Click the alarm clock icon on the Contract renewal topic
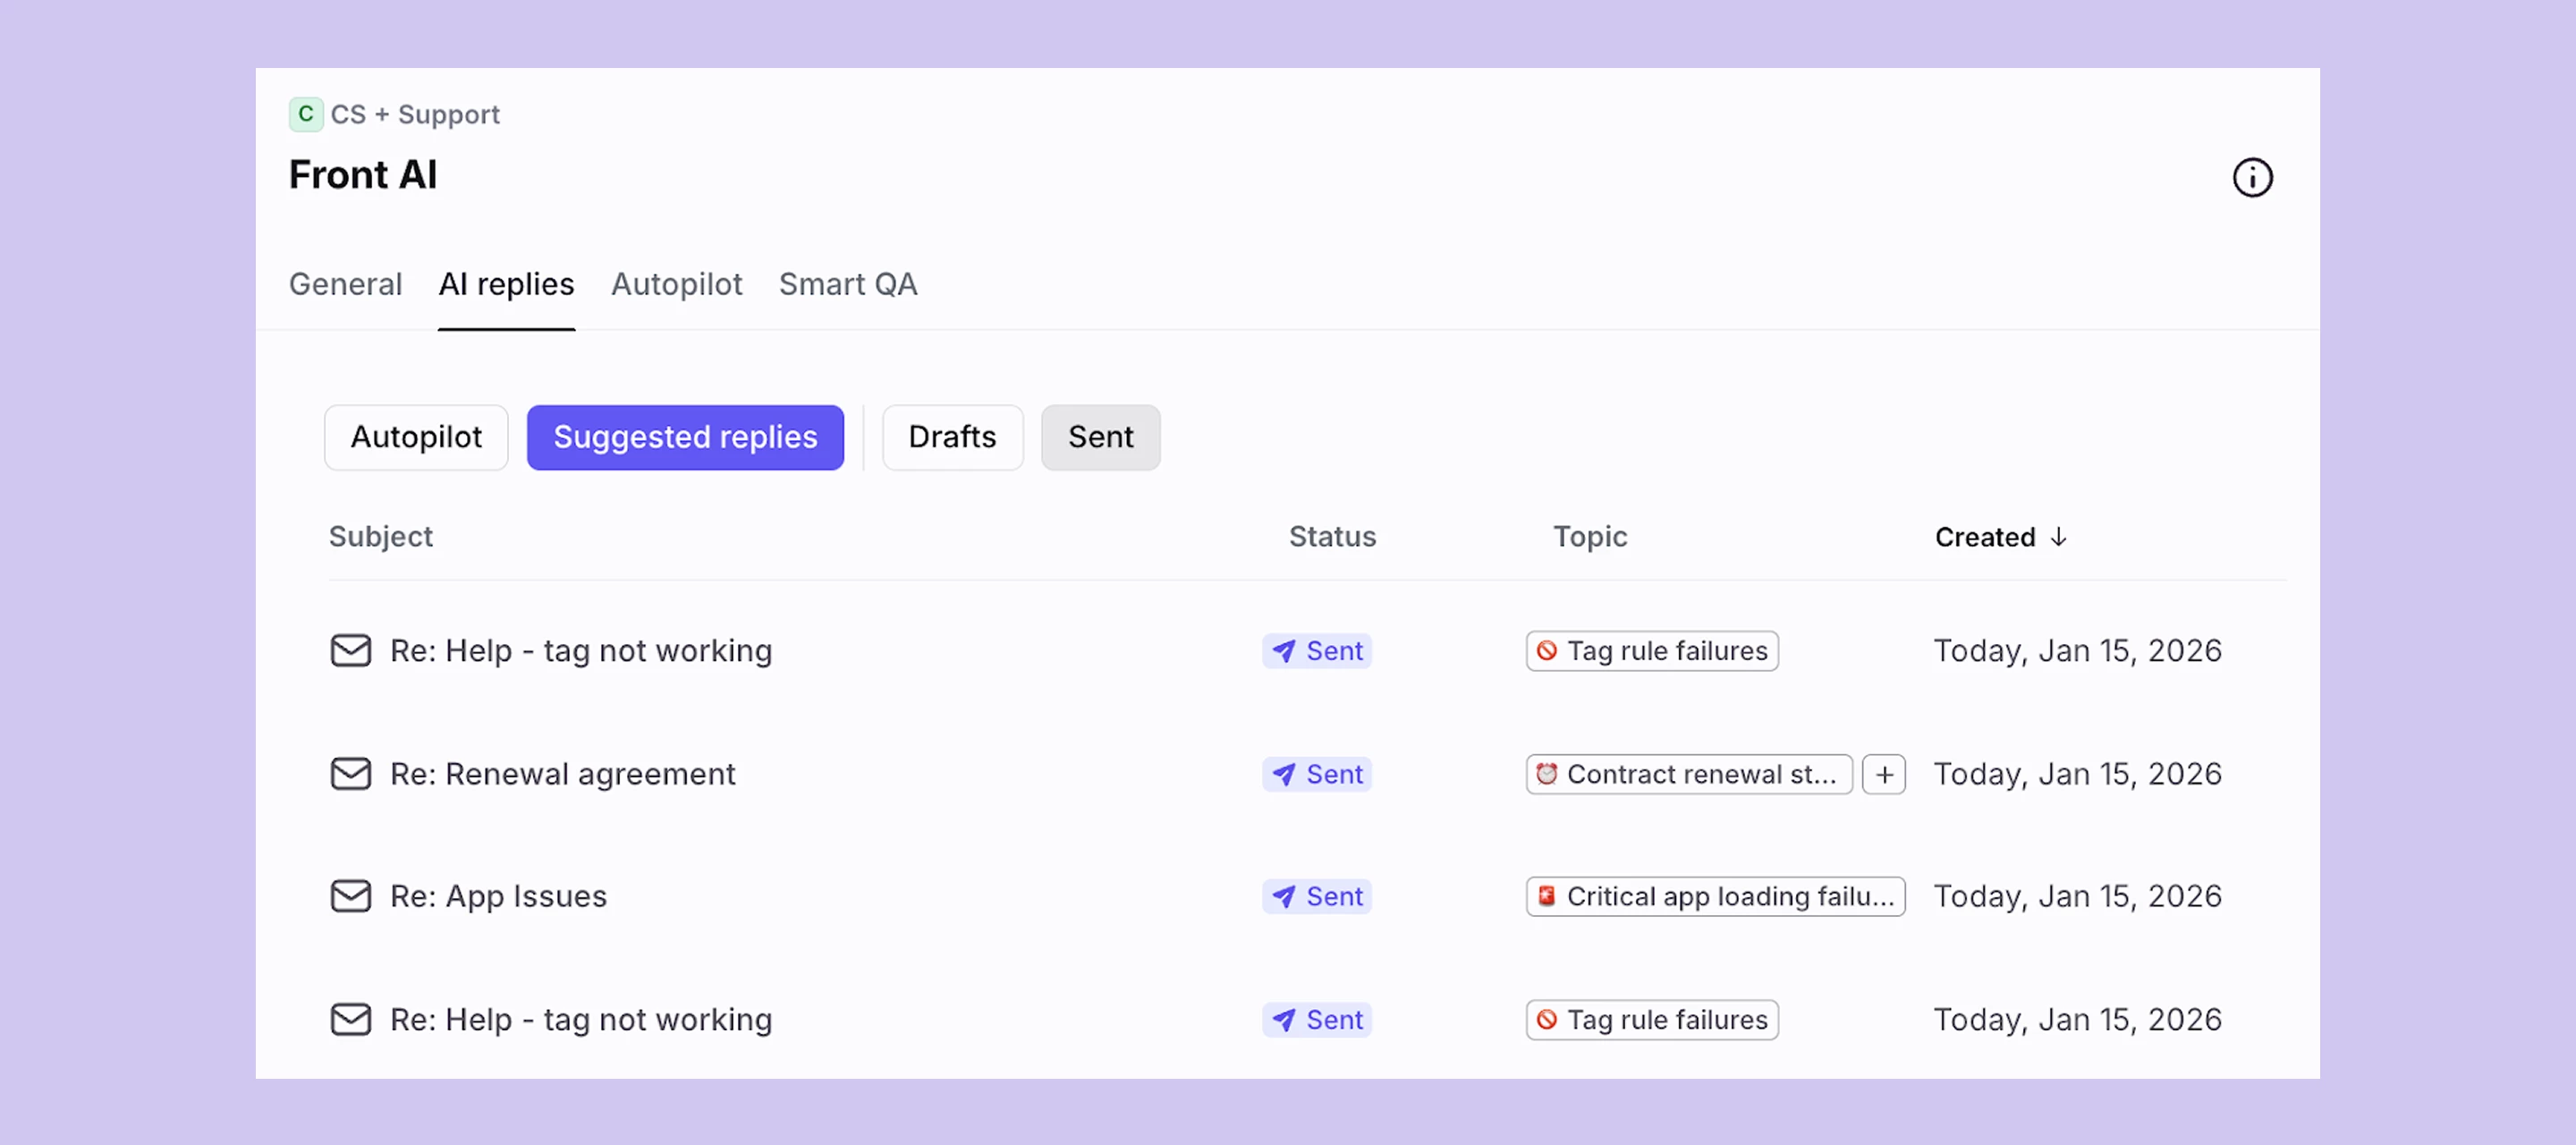Viewport: 2576px width, 1145px height. pos(1548,773)
